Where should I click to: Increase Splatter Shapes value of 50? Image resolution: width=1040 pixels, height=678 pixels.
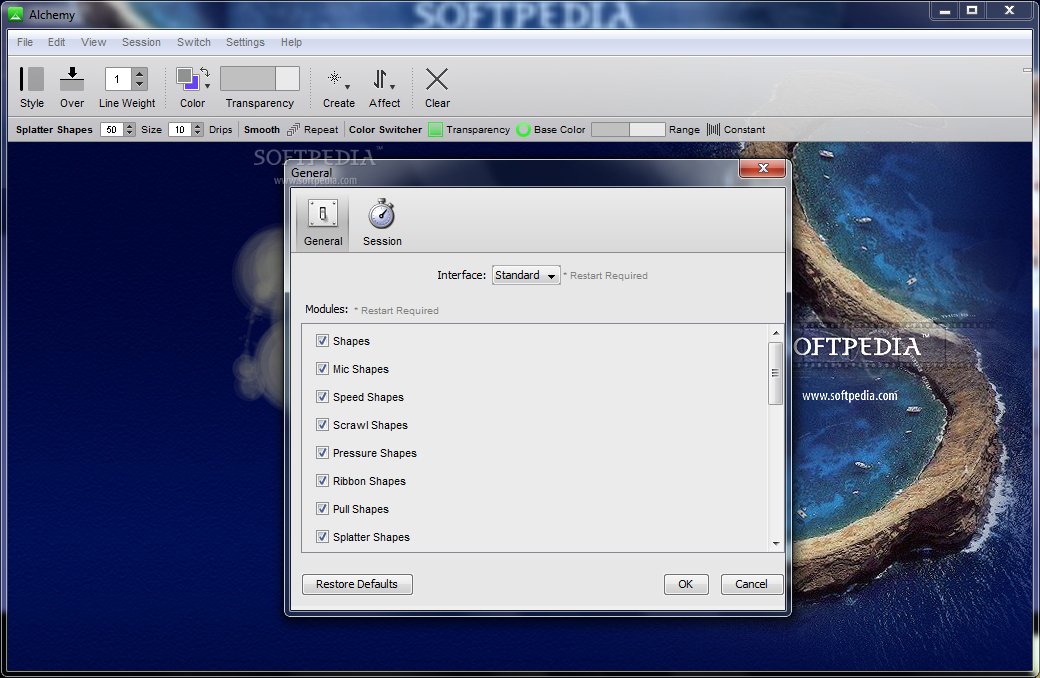[129, 126]
